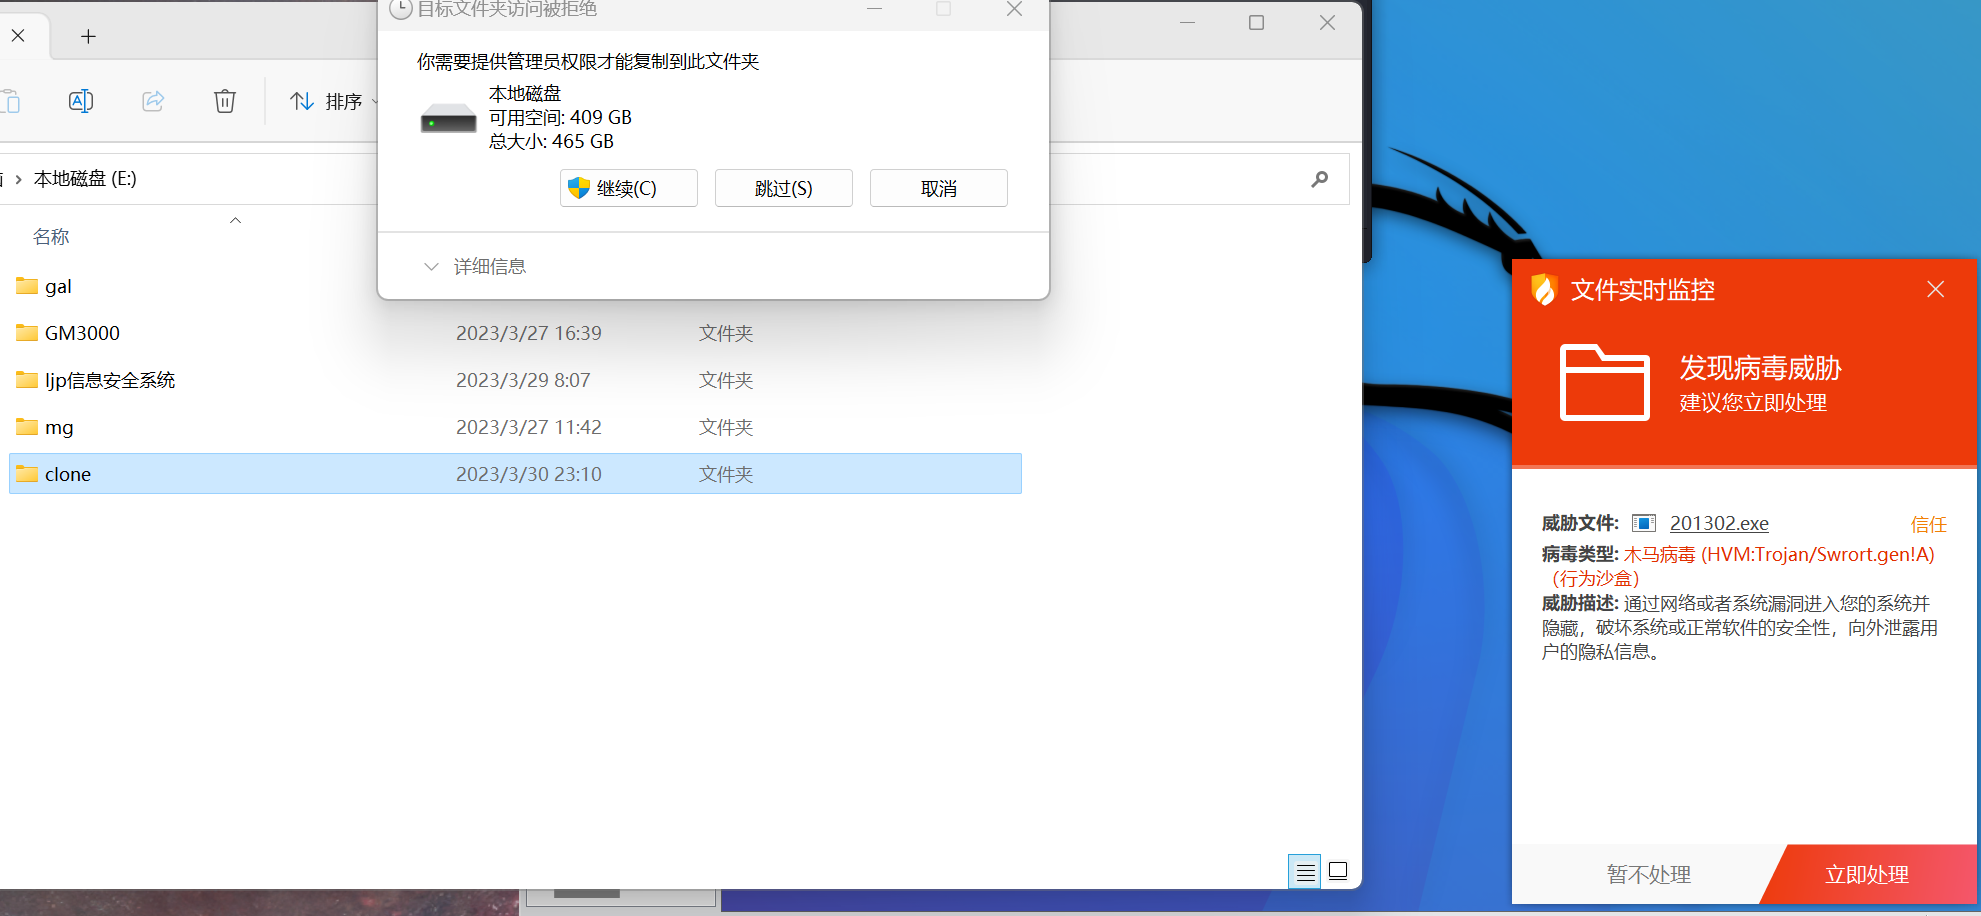Image resolution: width=1981 pixels, height=916 pixels.
Task: Click the GM3000 folder icon
Action: 27,333
